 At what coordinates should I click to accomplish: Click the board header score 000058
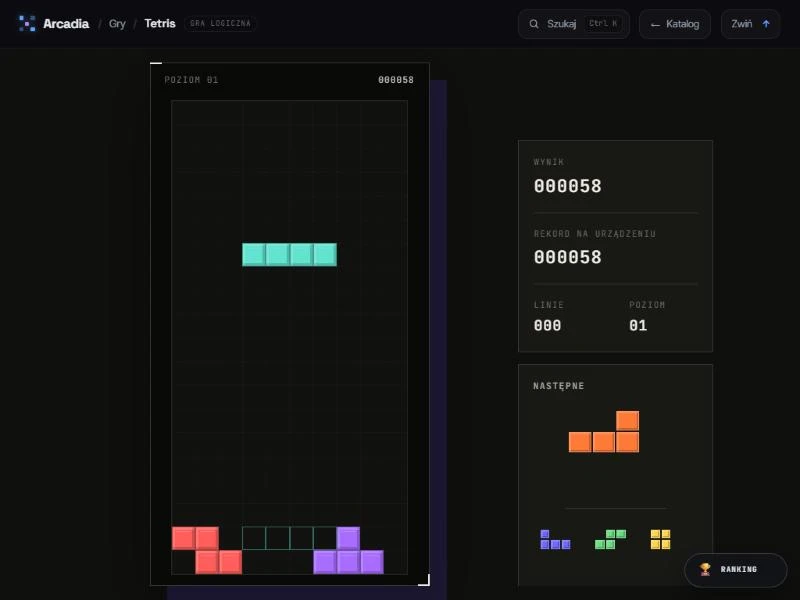tap(396, 80)
